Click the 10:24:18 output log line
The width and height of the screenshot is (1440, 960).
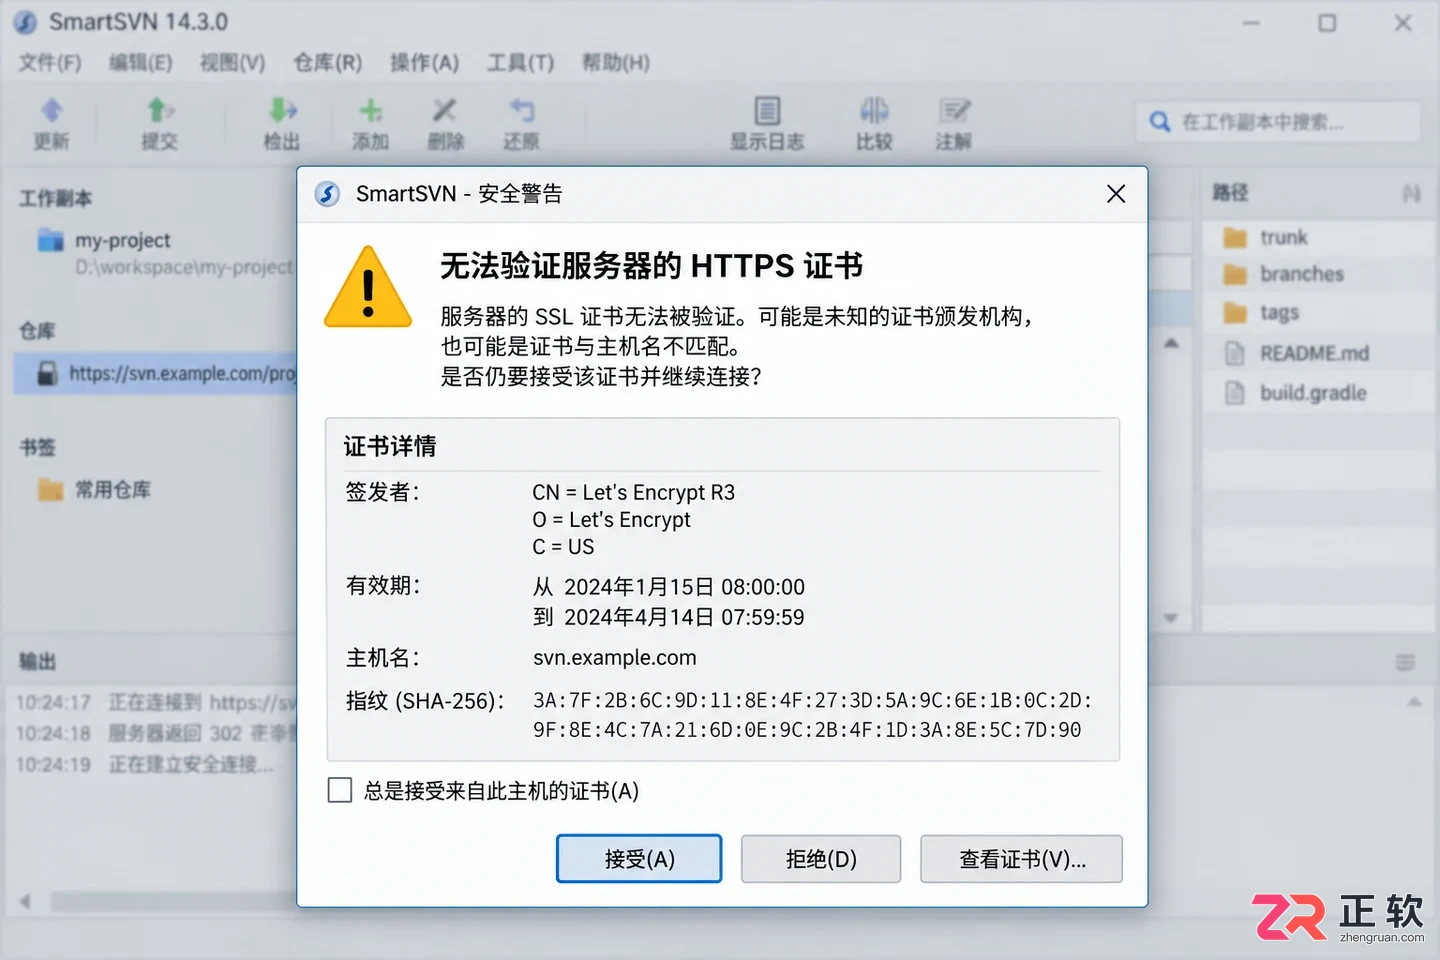pyautogui.click(x=156, y=734)
